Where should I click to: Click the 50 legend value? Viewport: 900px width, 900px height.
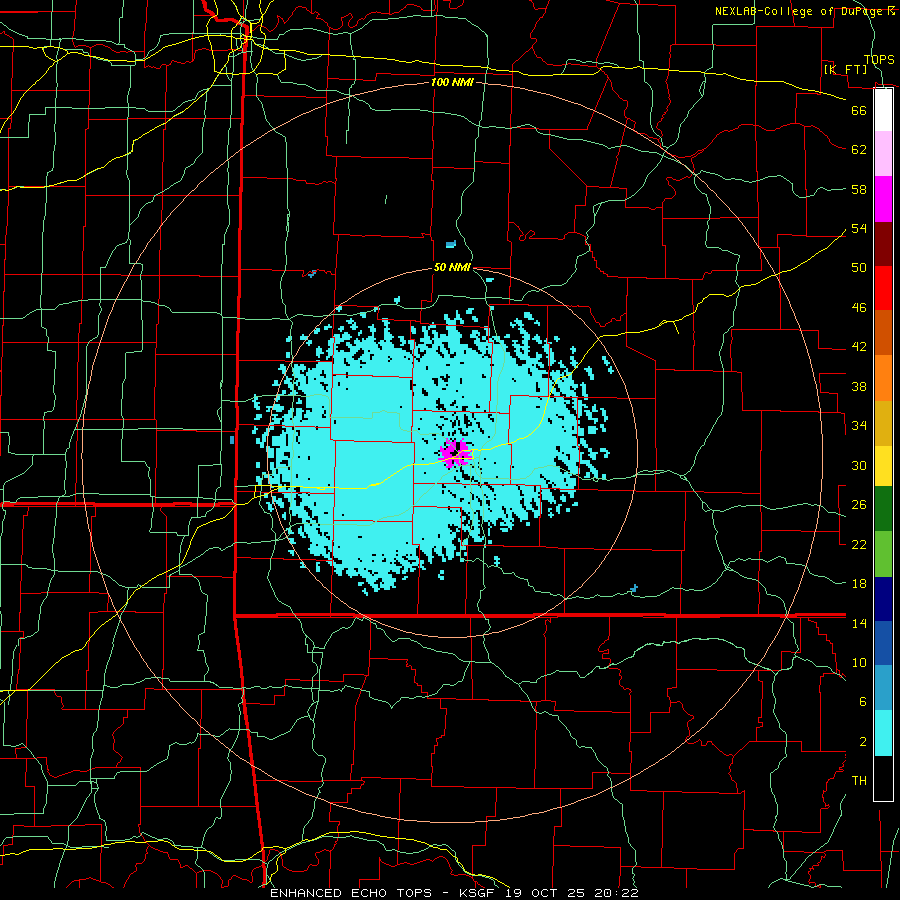[859, 267]
